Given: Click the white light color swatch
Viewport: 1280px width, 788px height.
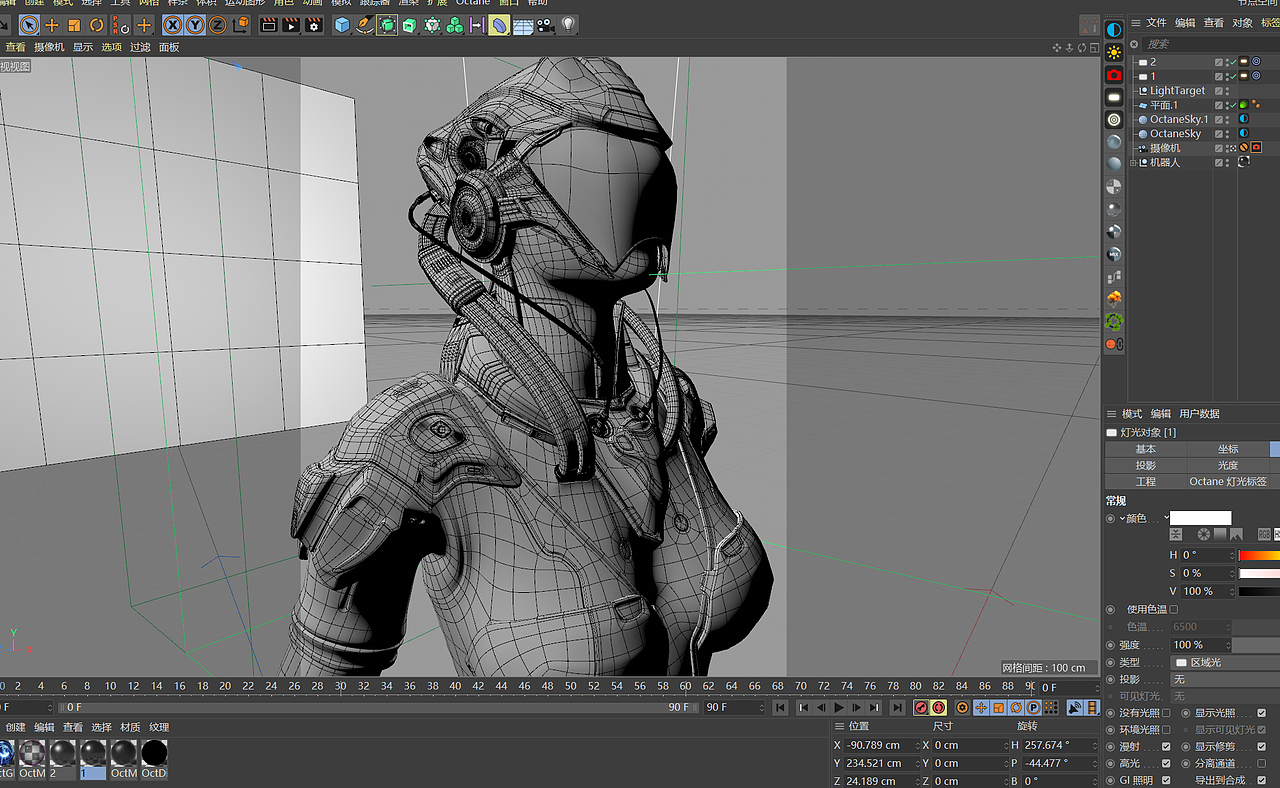Looking at the screenshot, I should click(1200, 518).
